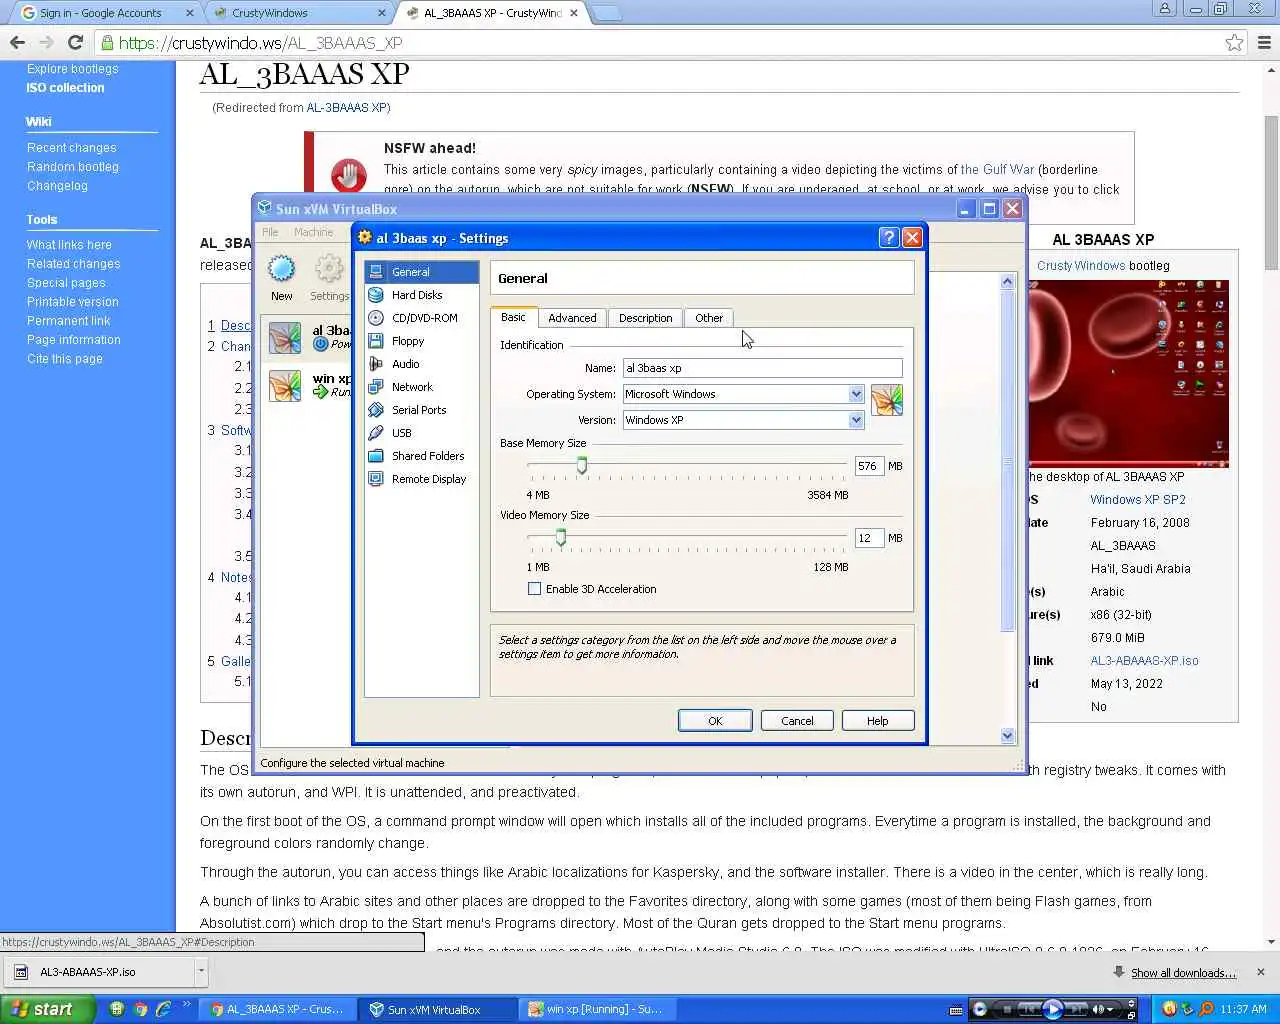
Task: Click the NSFW warning stop-hand icon
Action: coord(348,176)
